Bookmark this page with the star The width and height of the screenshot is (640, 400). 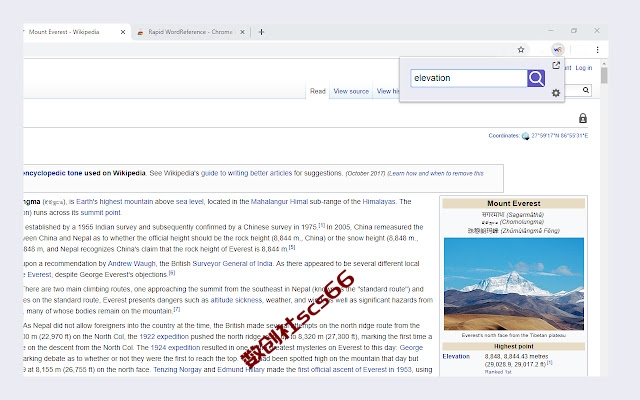coord(521,50)
